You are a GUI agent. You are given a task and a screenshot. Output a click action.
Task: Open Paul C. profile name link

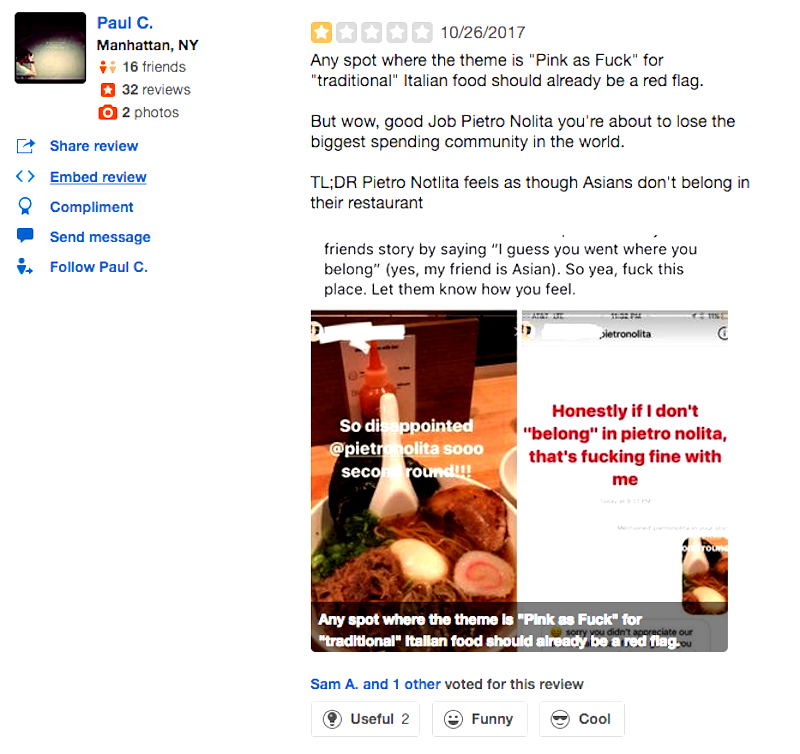pos(125,23)
